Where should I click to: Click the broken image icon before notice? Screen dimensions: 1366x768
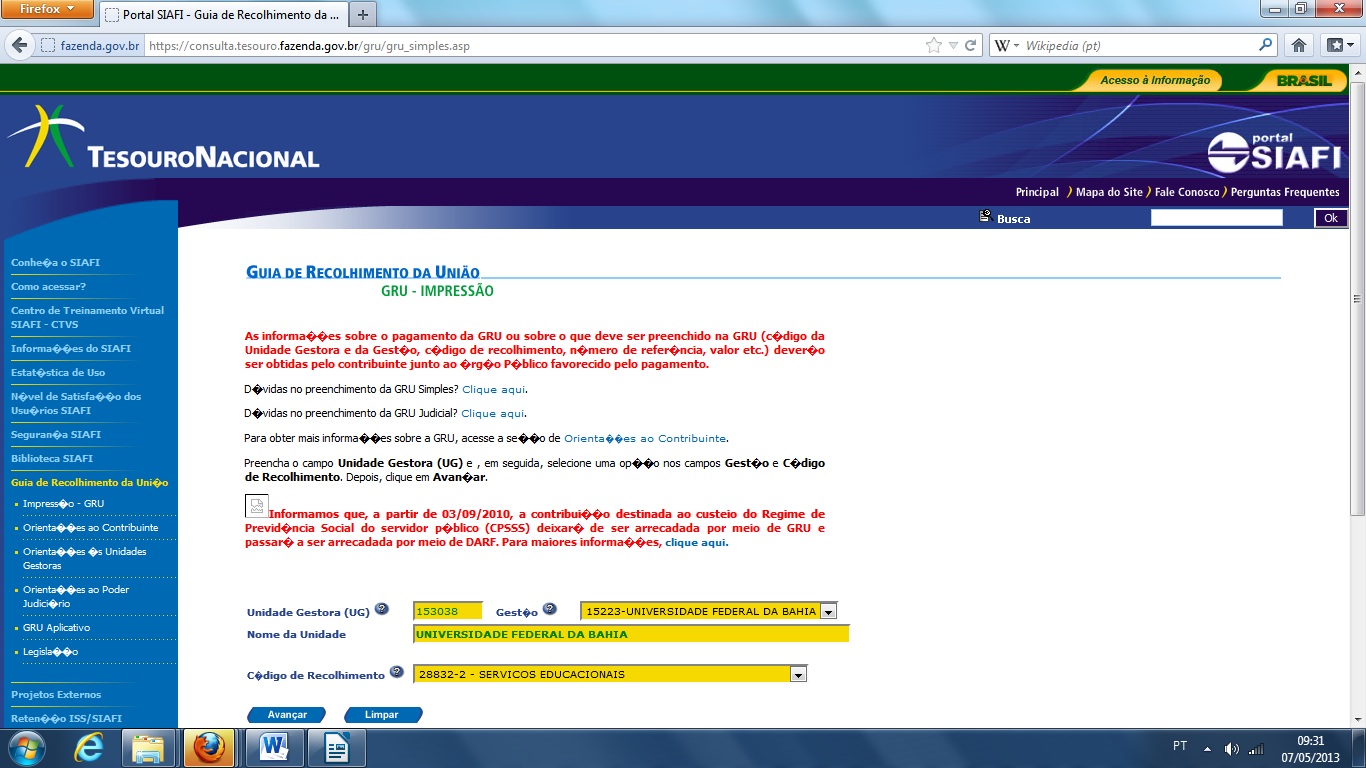(x=257, y=506)
